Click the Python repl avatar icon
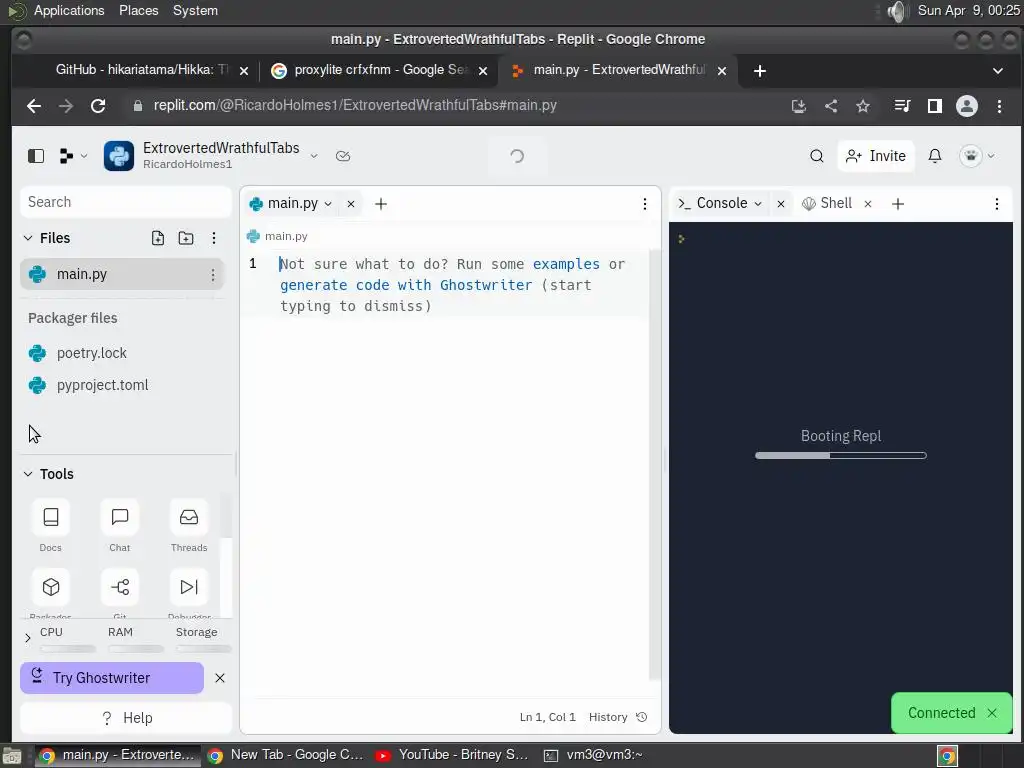The image size is (1024, 768). pyautogui.click(x=119, y=156)
